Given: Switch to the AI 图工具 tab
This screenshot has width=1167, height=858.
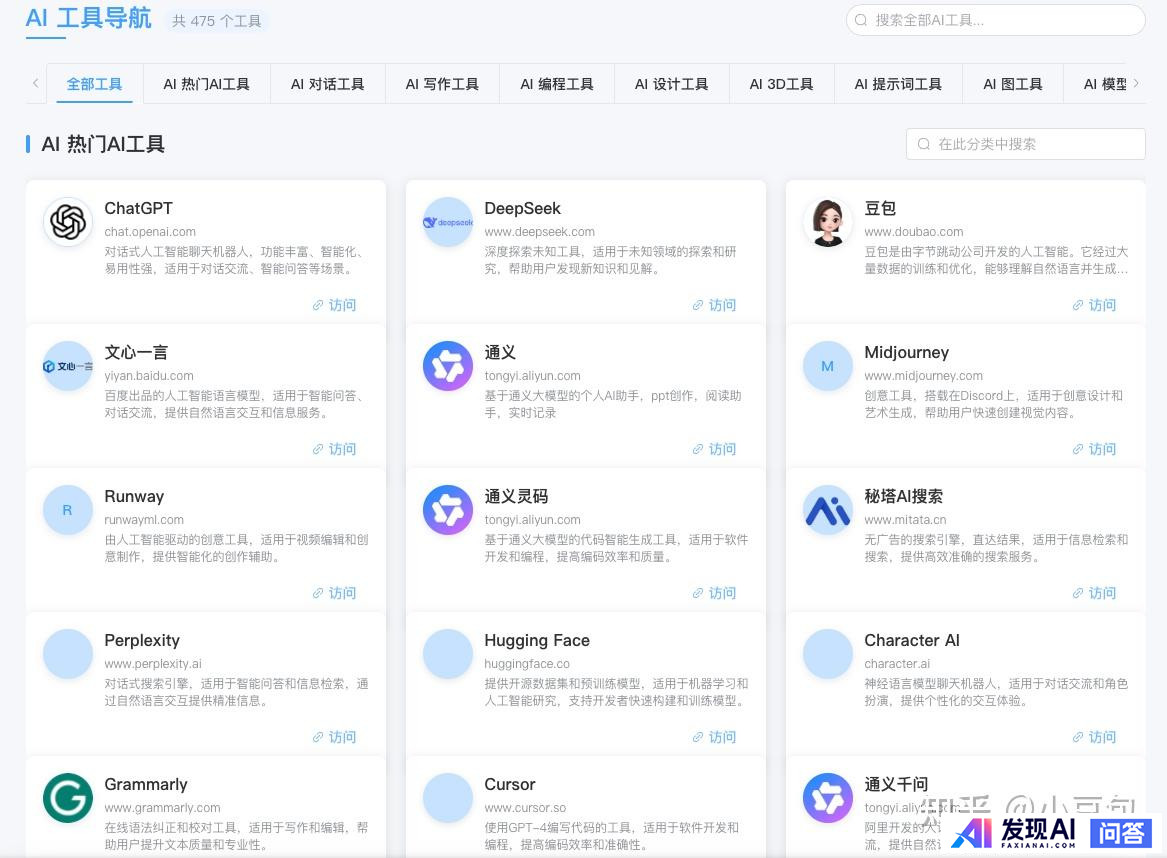Looking at the screenshot, I should coord(1013,84).
